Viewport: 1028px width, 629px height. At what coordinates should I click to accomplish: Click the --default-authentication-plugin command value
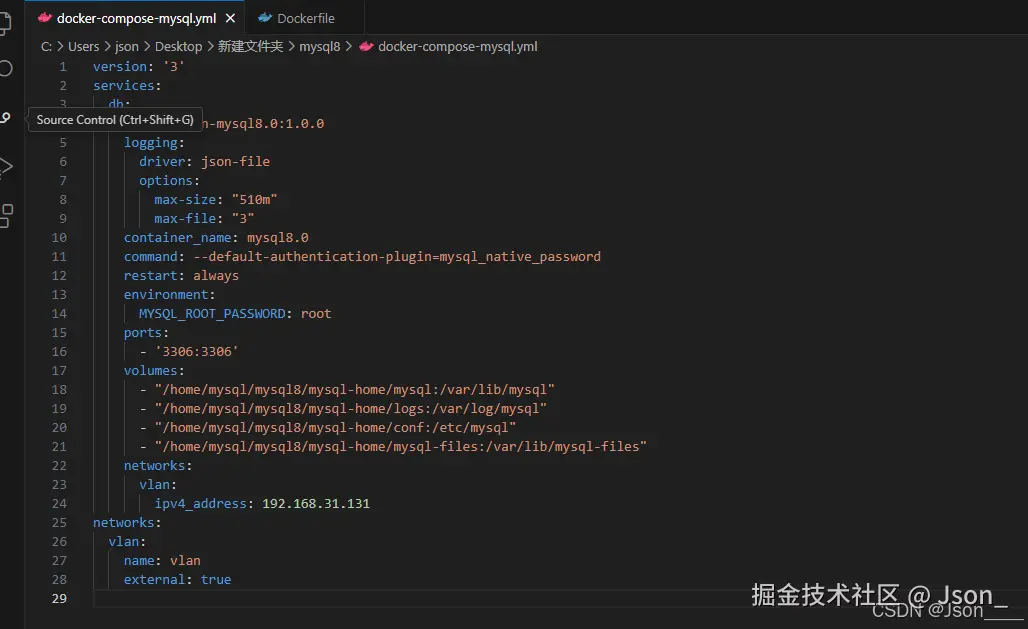click(x=397, y=256)
